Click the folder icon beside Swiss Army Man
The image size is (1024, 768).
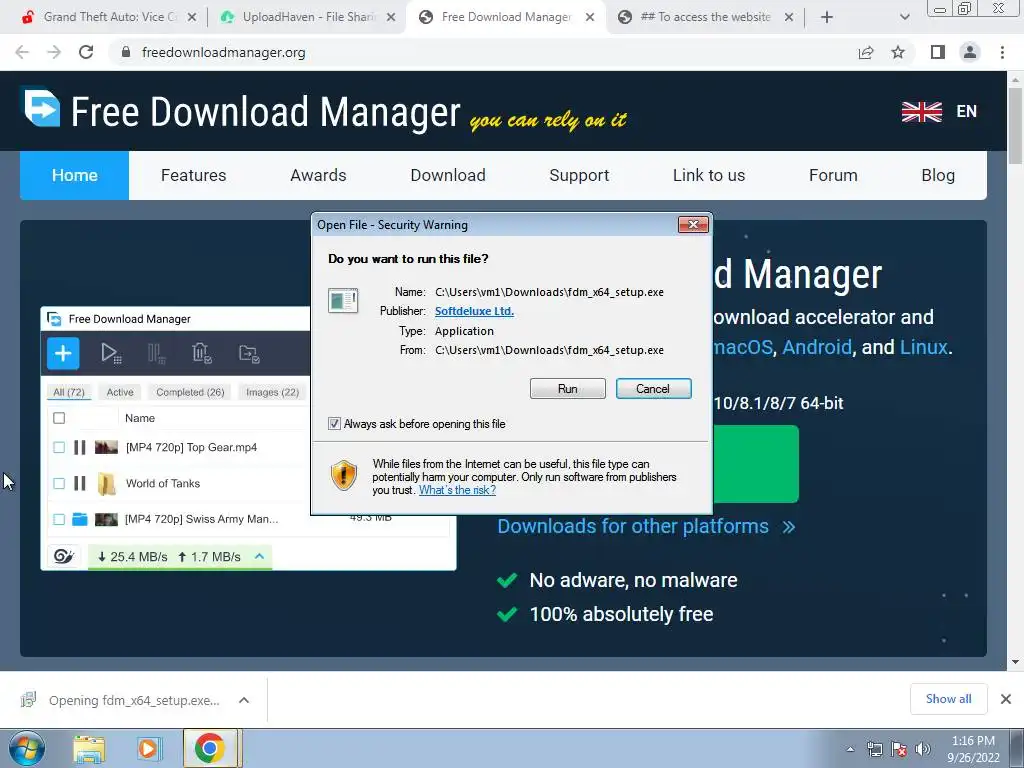pyautogui.click(x=80, y=519)
